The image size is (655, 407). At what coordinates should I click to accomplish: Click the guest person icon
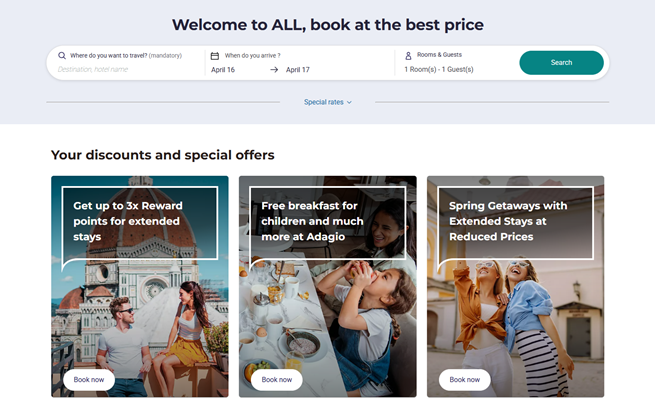click(408, 56)
